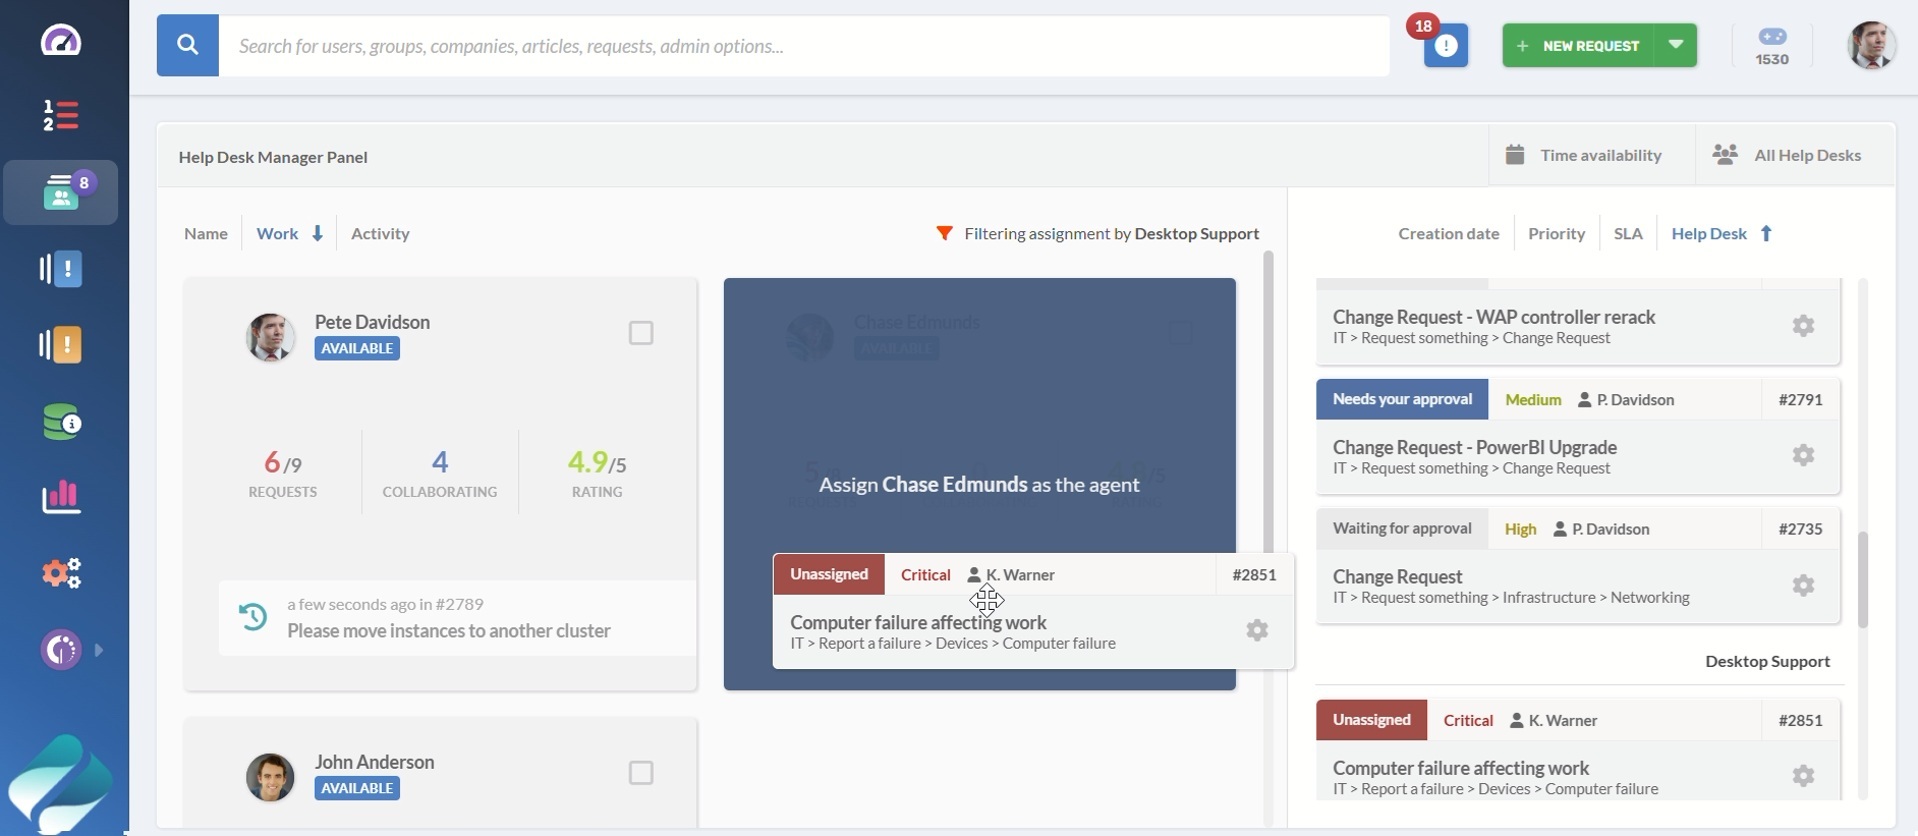
Task: Click Pete Davidson's avatar photo
Action: 270,337
